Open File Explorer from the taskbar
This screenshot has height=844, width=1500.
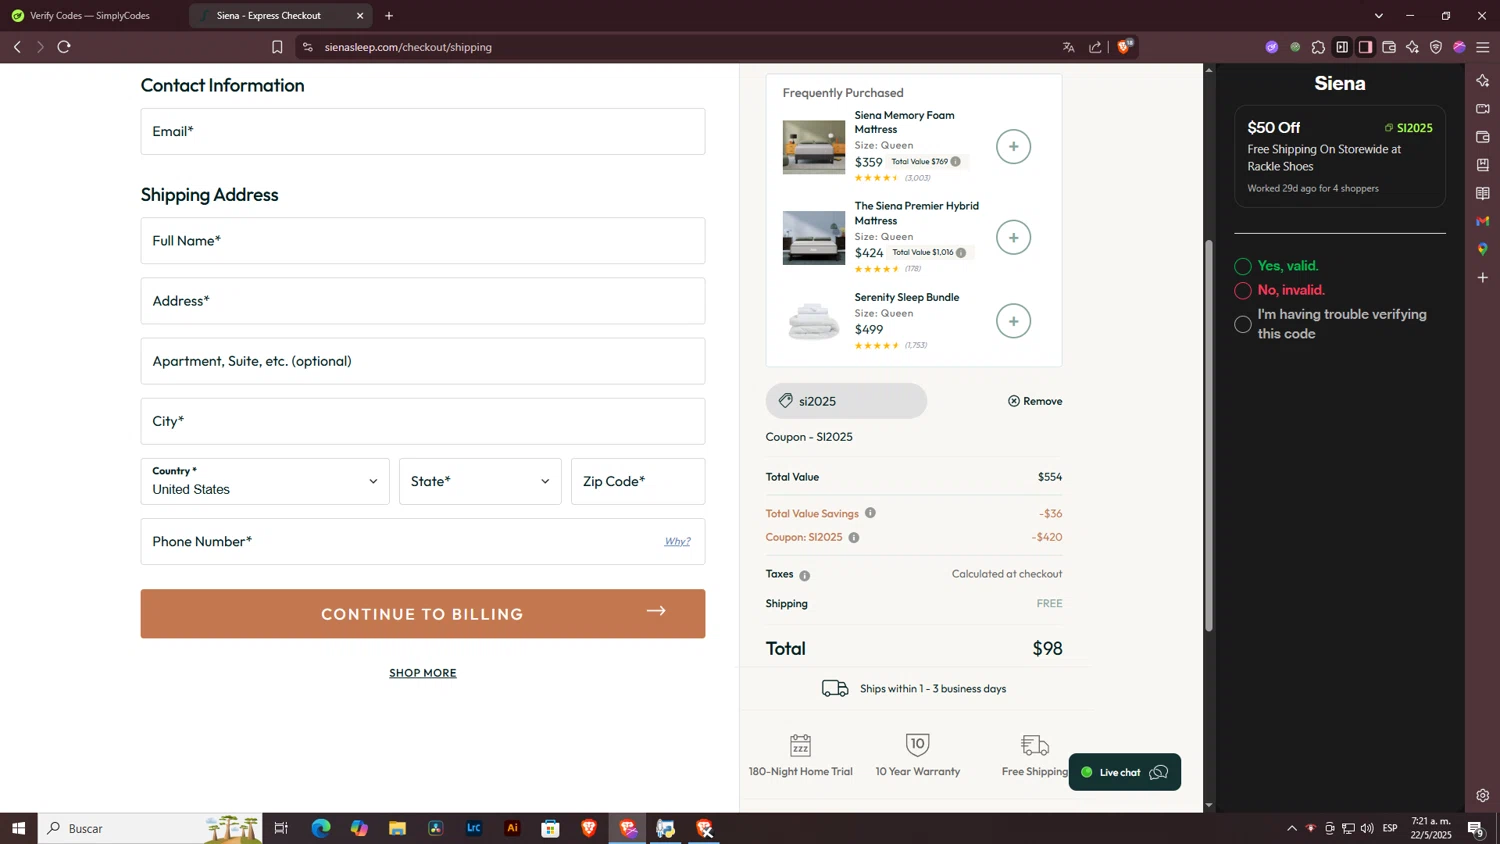[397, 828]
